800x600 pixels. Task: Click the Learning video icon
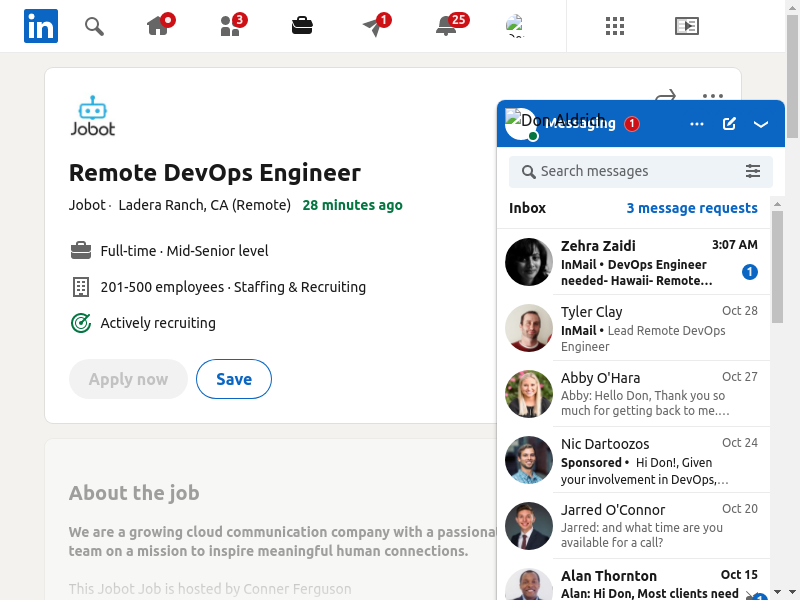coord(686,26)
